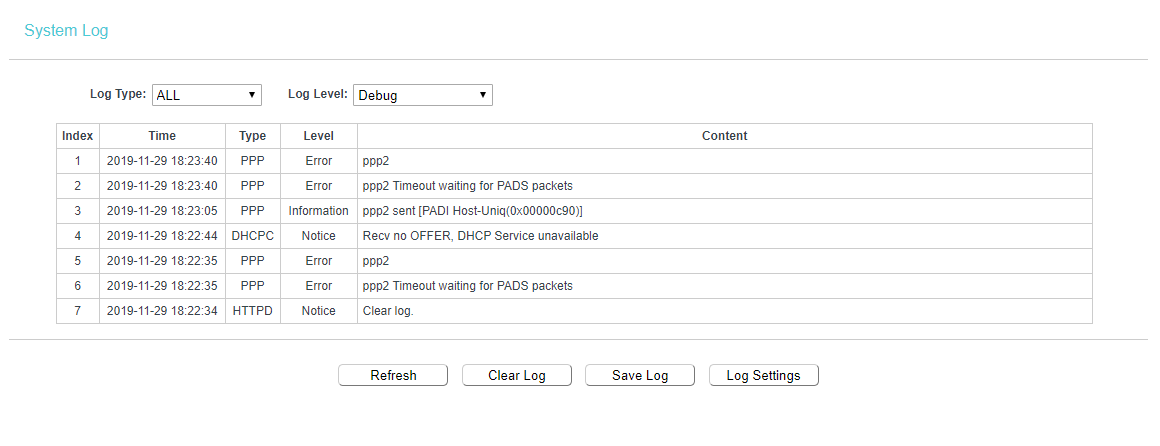Expand the Log Level dropdown
1160x446 pixels.
(422, 95)
